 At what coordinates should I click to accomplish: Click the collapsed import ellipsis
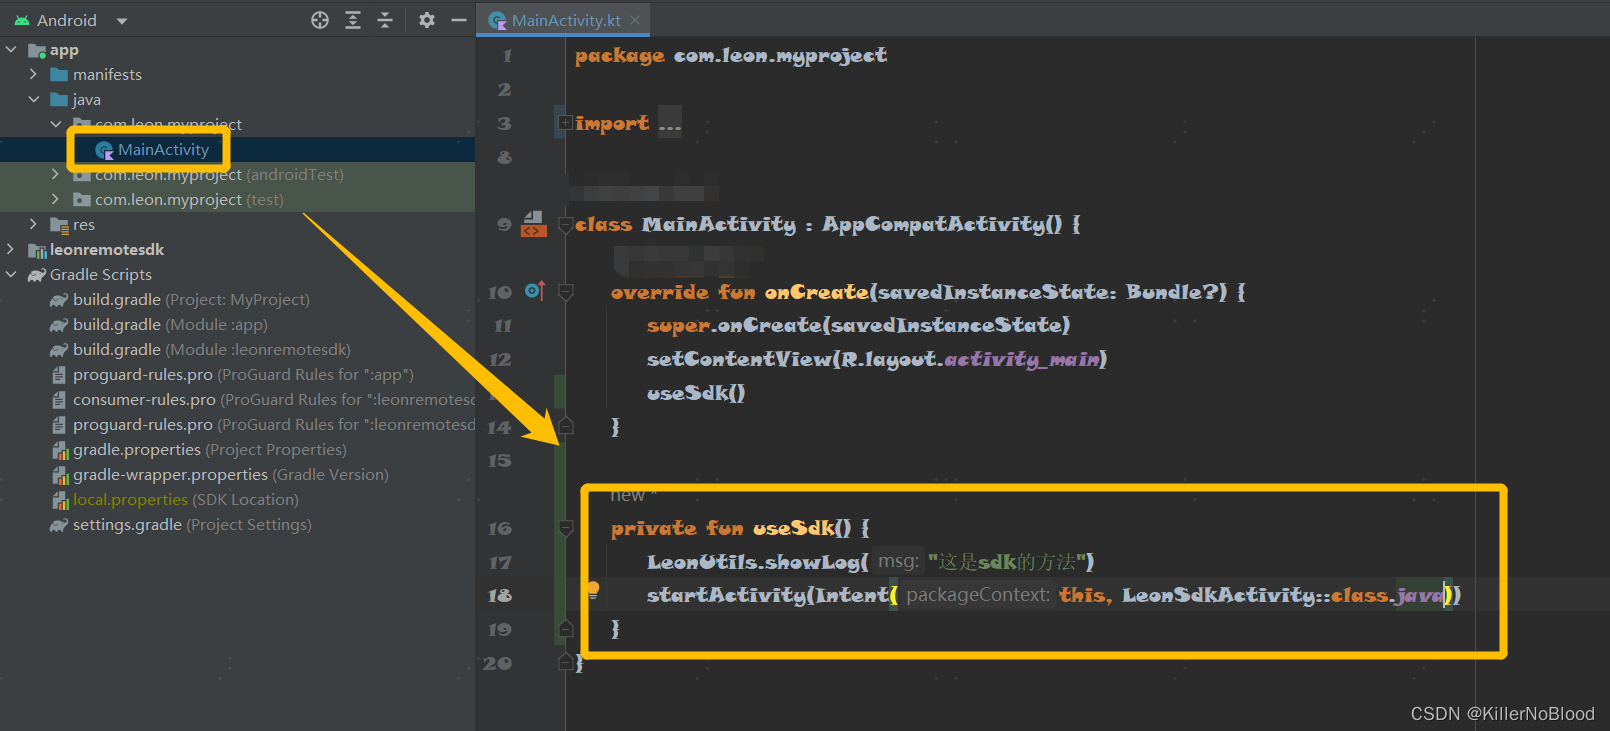(670, 123)
